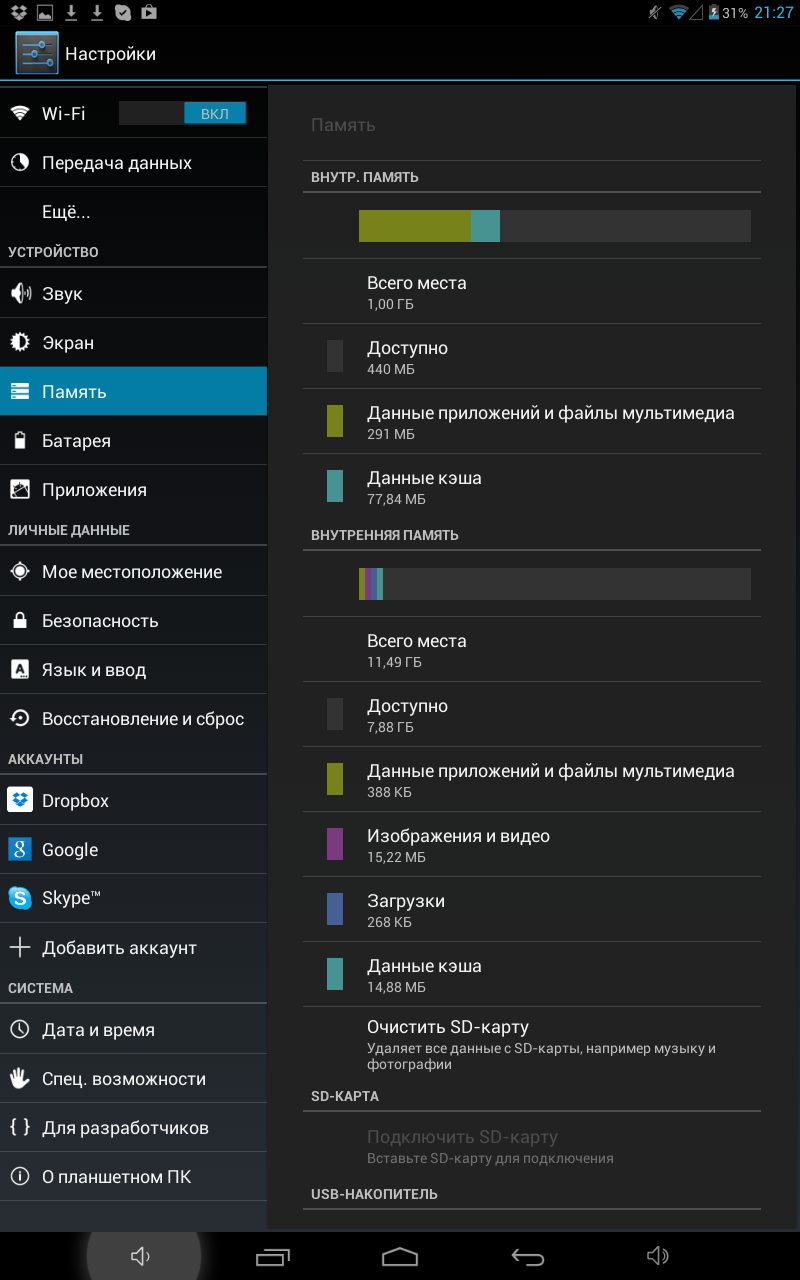Select the Экран brightness icon
Screen dimensions: 800x1280
coord(19,342)
